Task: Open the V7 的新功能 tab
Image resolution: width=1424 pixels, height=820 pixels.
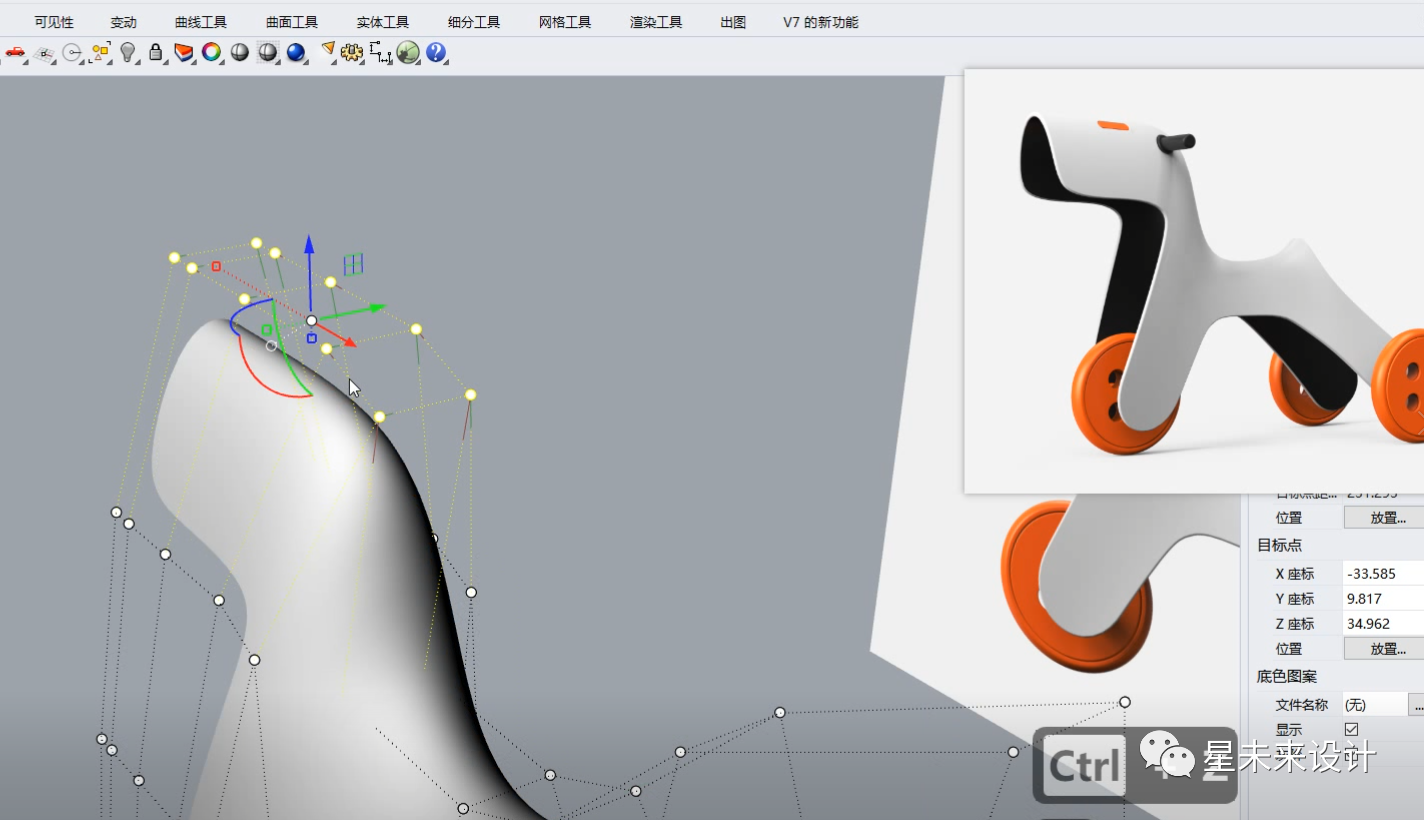Action: 821,22
